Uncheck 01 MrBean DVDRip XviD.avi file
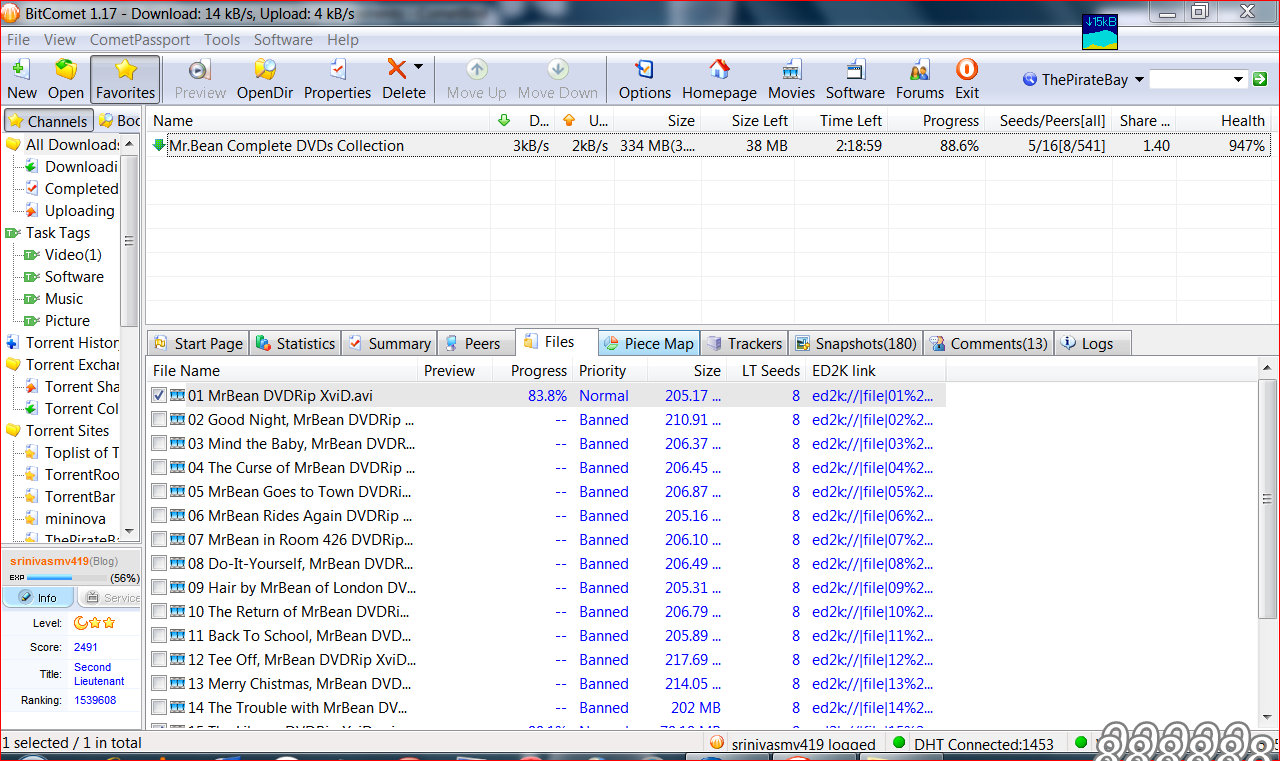The width and height of the screenshot is (1280, 761). (x=159, y=396)
